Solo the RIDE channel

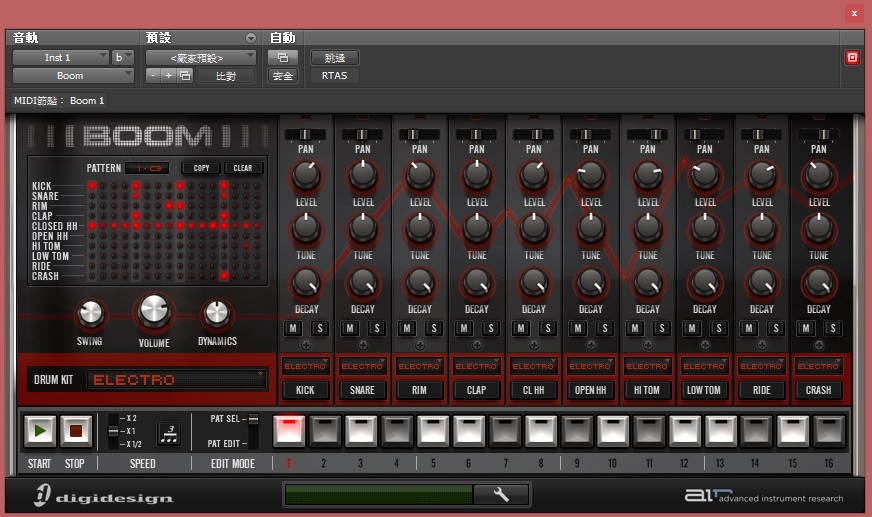(776, 329)
